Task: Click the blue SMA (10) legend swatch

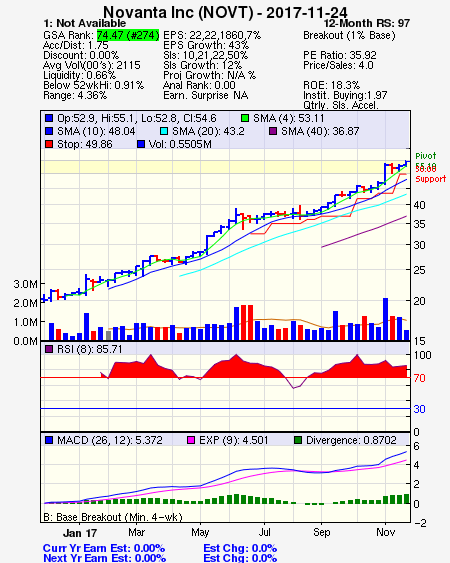Action: click(49, 131)
